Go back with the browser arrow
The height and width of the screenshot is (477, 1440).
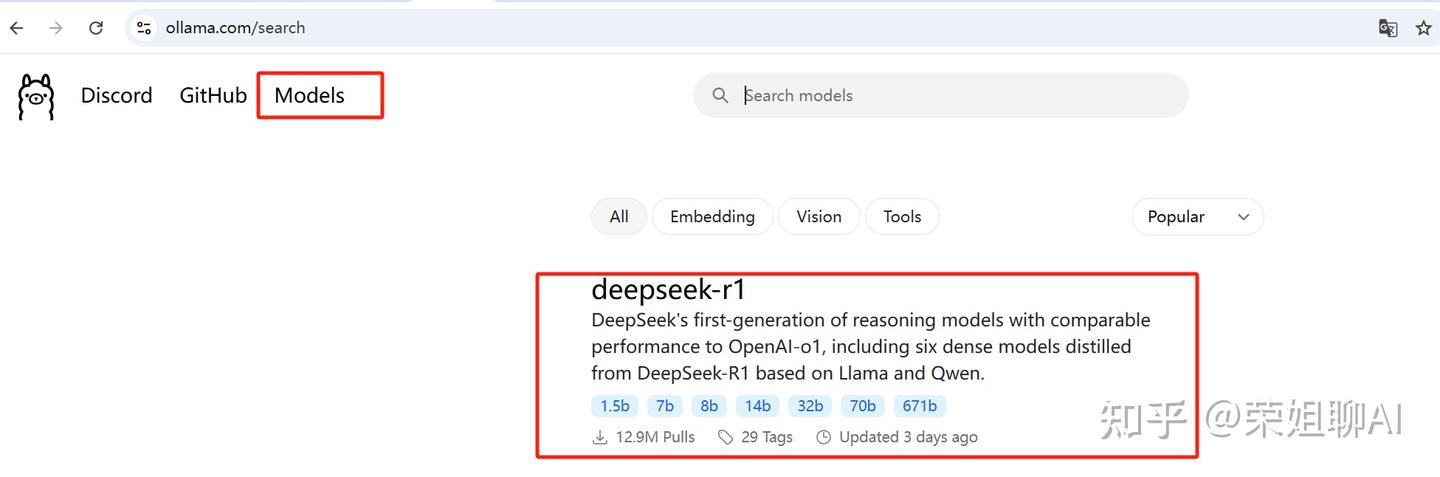(16, 28)
